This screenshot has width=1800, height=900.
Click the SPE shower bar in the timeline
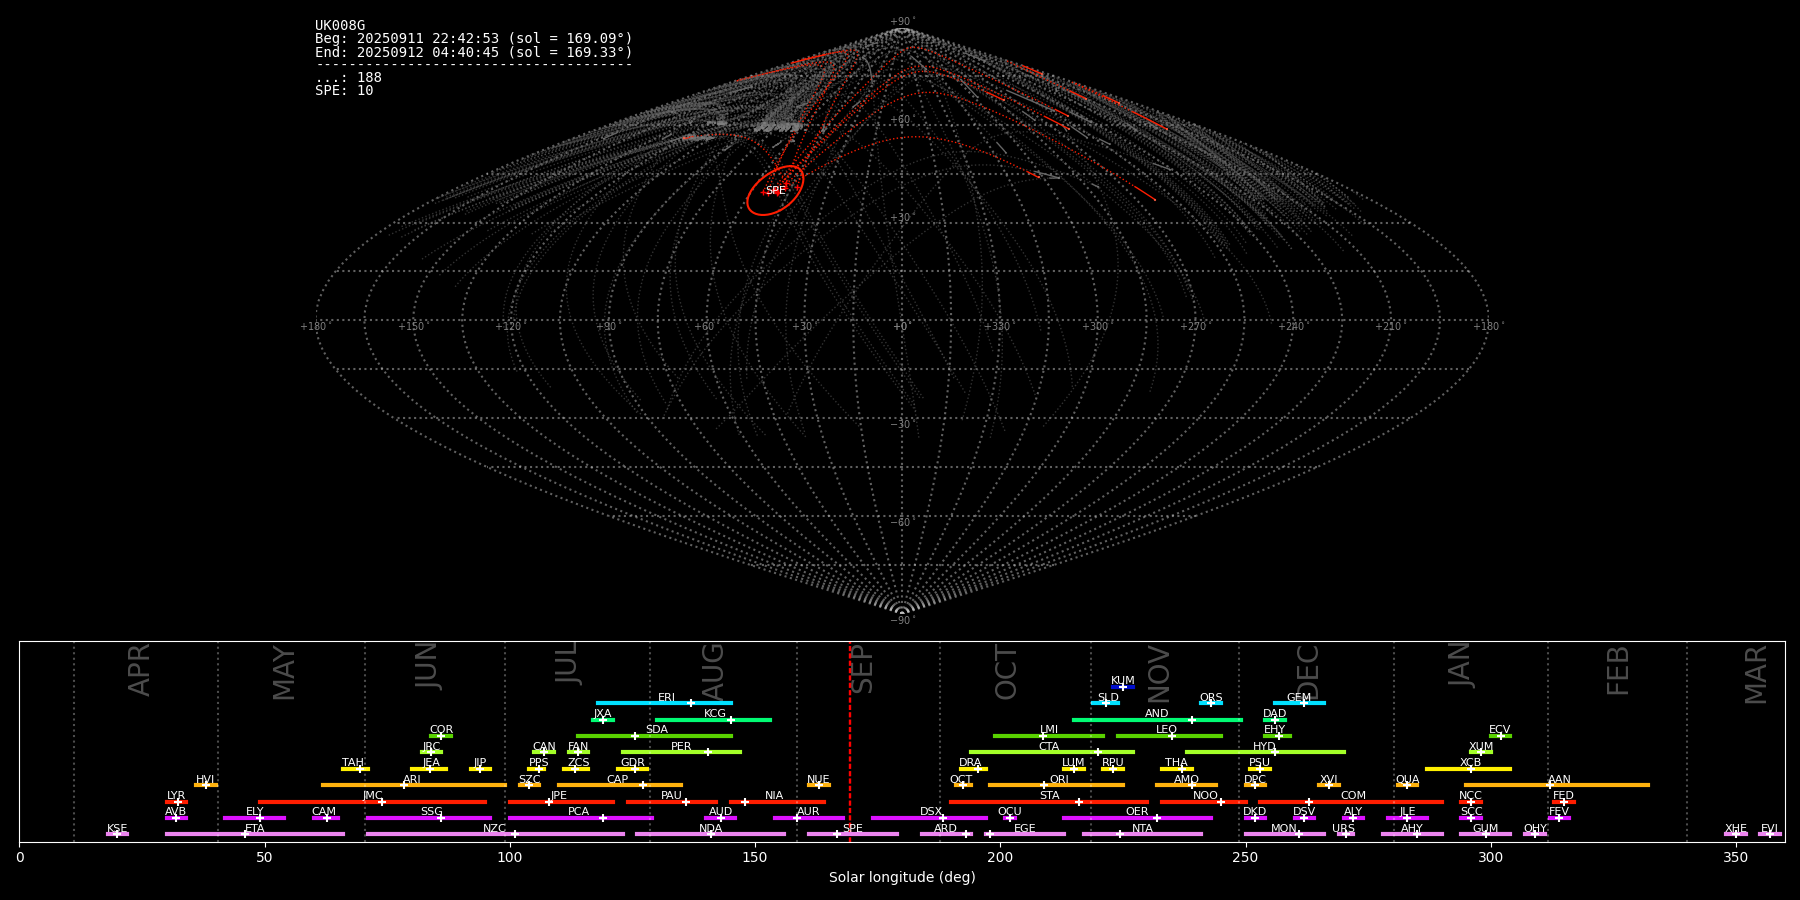853,834
